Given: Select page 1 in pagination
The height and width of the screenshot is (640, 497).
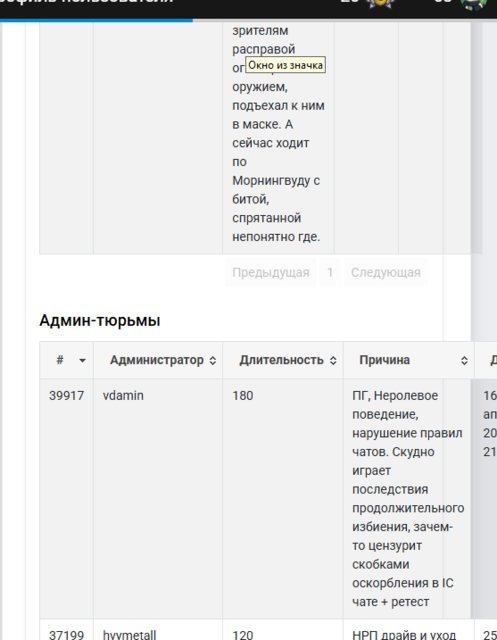Looking at the screenshot, I should click(330, 273).
